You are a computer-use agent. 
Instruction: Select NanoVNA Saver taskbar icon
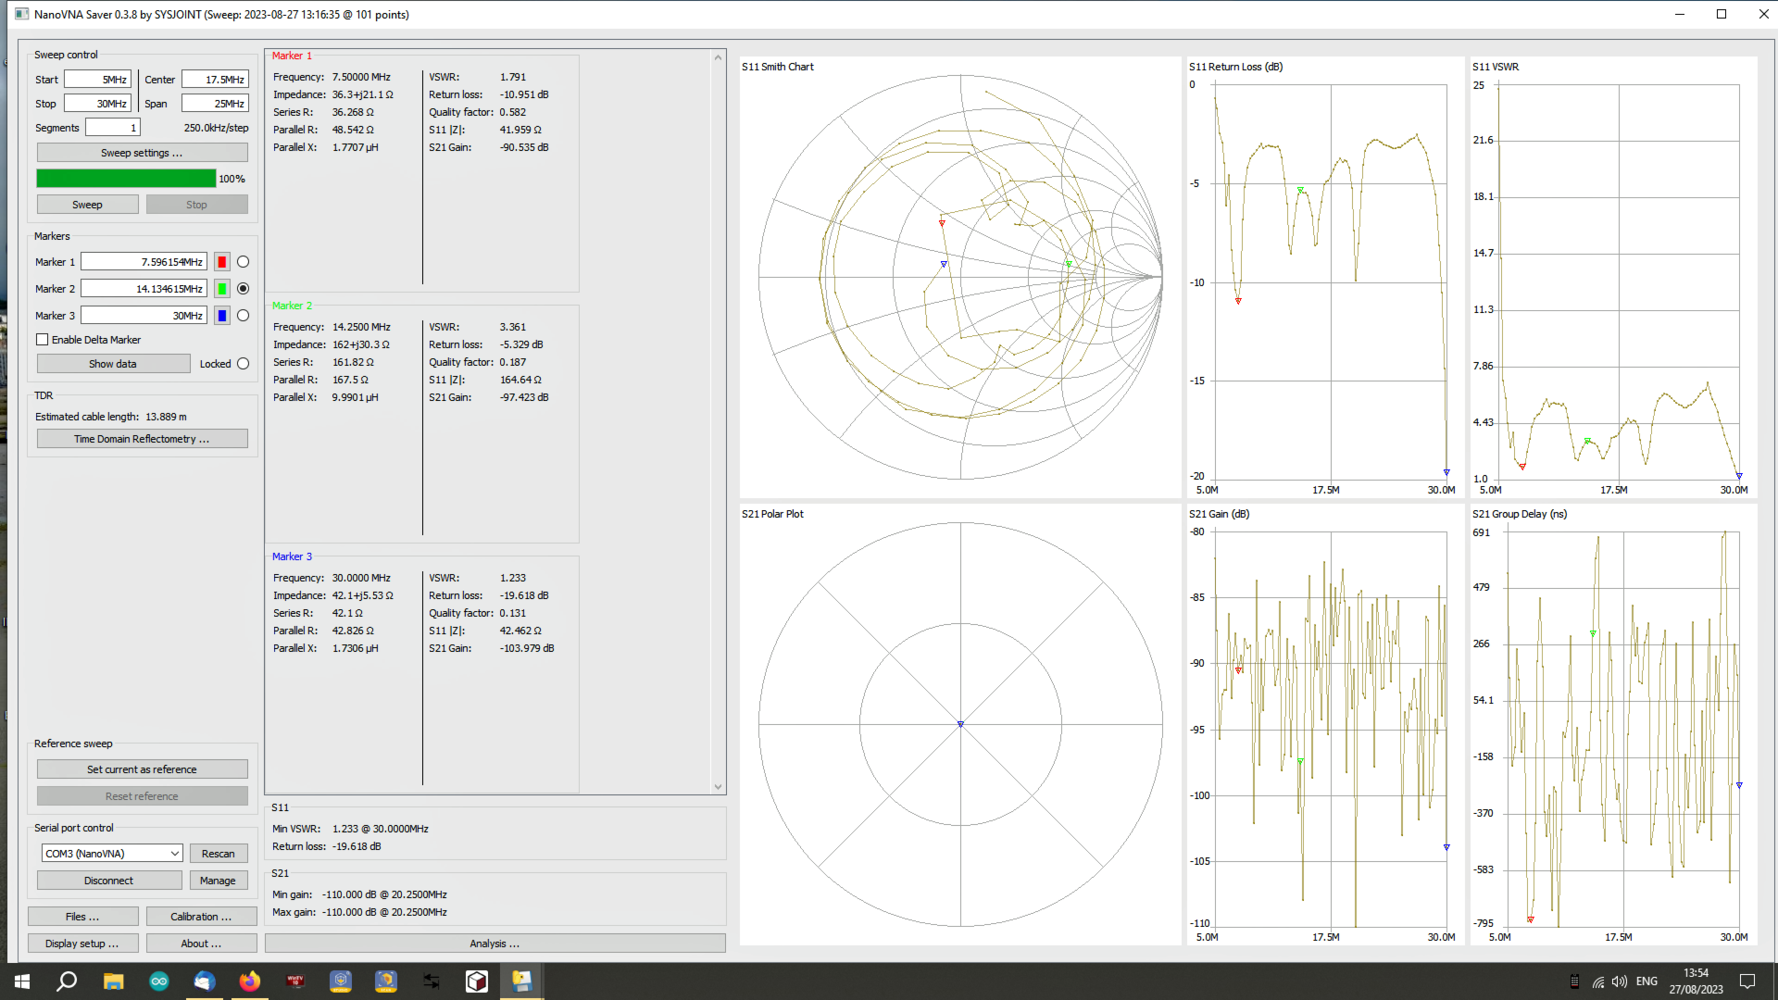click(x=522, y=981)
